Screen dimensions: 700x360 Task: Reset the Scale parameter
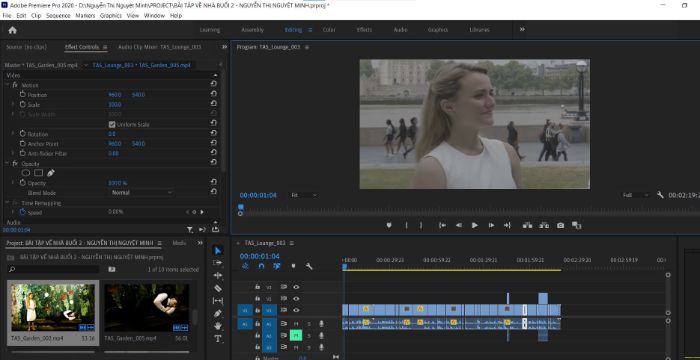214,105
